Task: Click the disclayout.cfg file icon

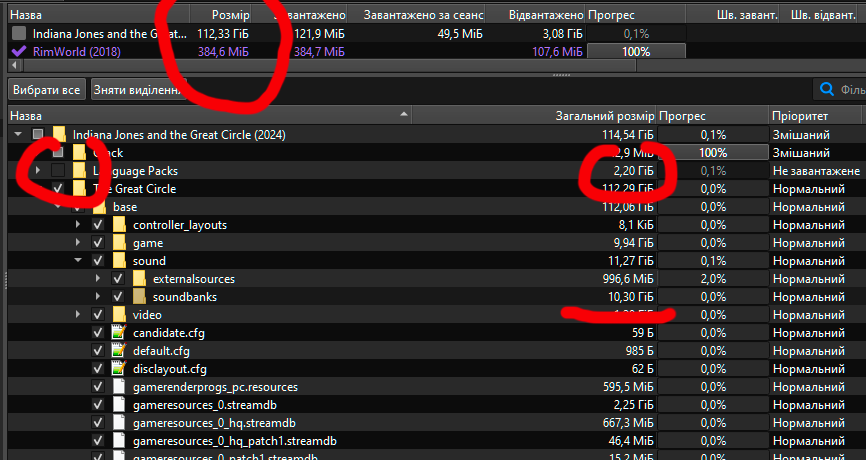Action: pos(119,369)
